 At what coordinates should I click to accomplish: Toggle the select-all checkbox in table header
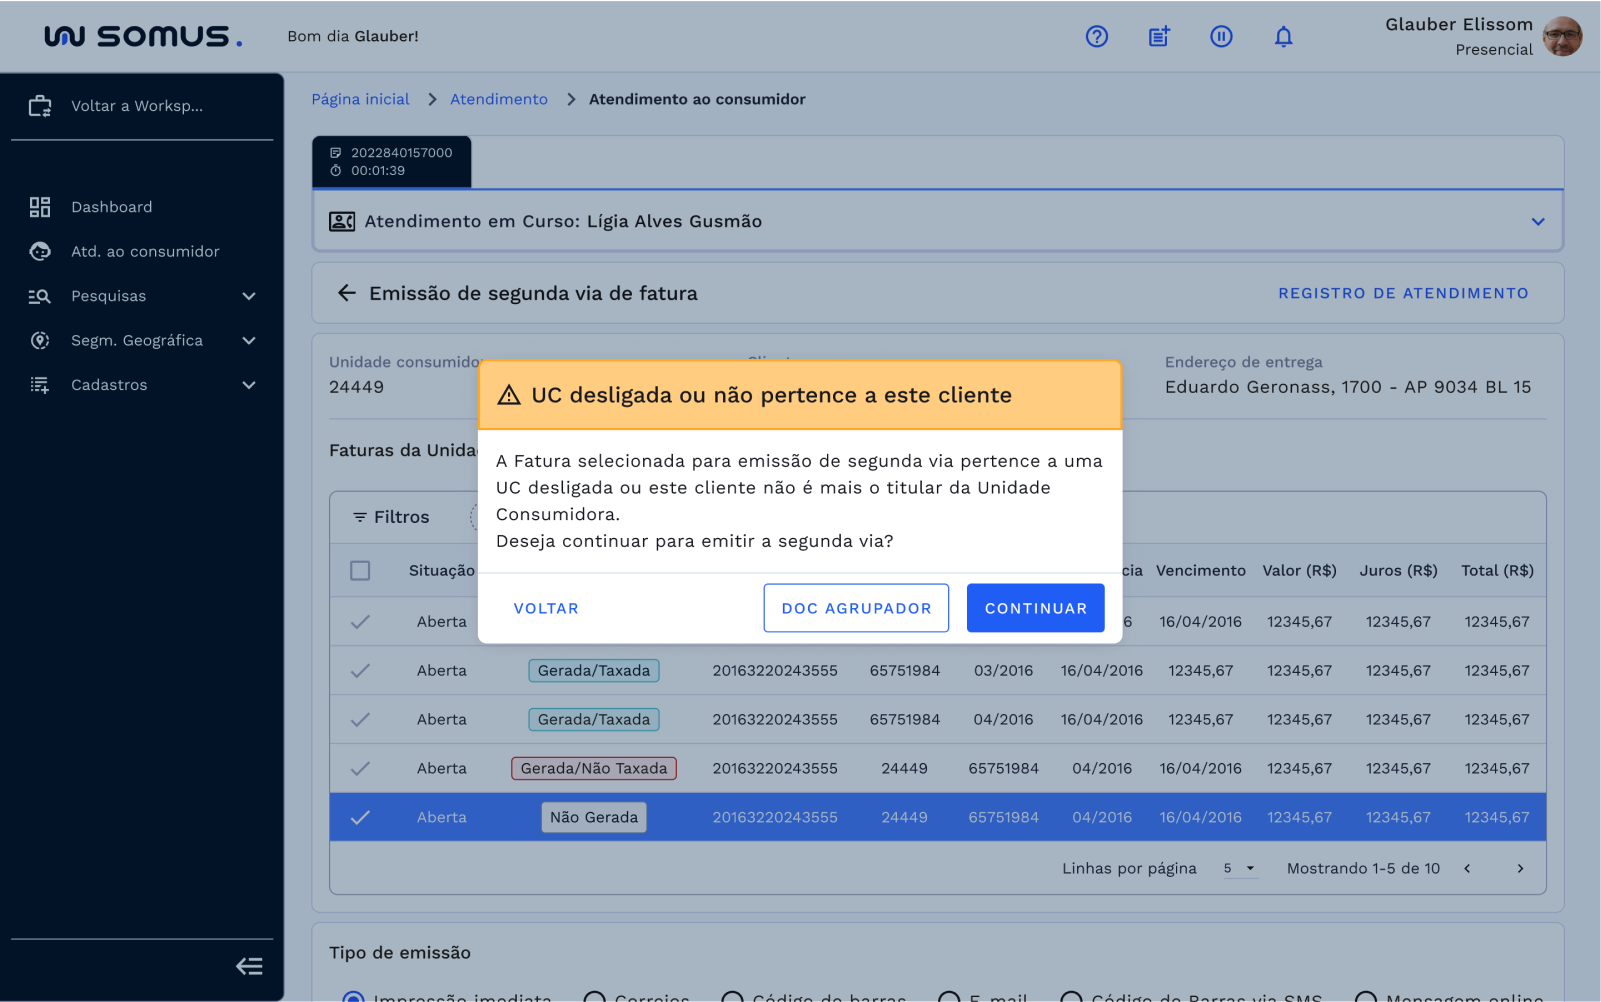[360, 571]
